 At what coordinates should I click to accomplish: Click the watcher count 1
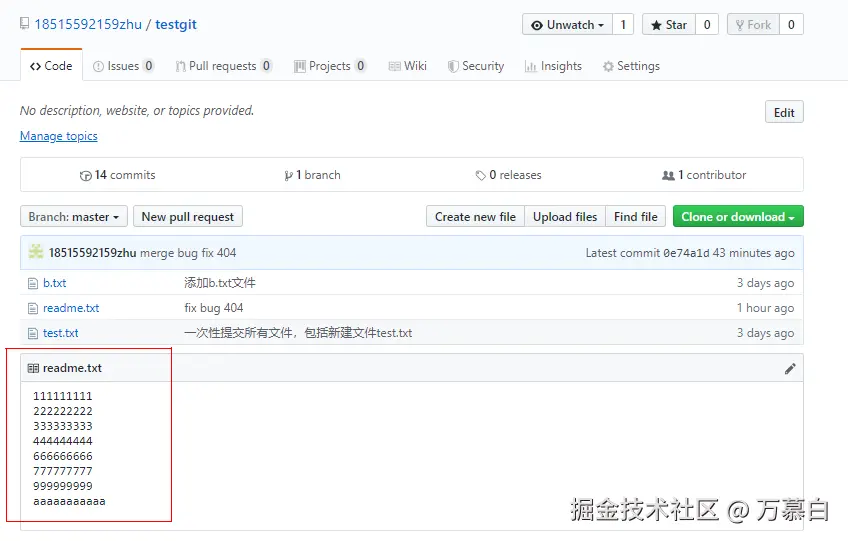click(623, 24)
